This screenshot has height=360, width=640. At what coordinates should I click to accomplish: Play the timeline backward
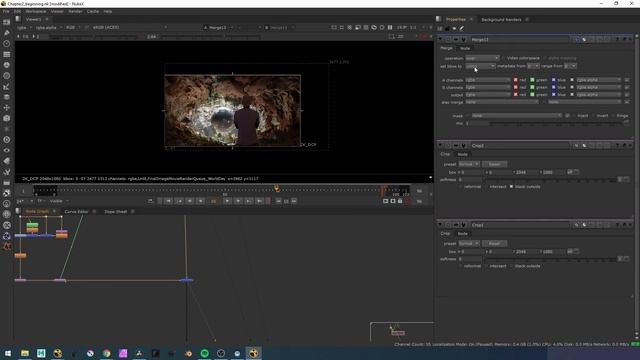[x=200, y=201]
